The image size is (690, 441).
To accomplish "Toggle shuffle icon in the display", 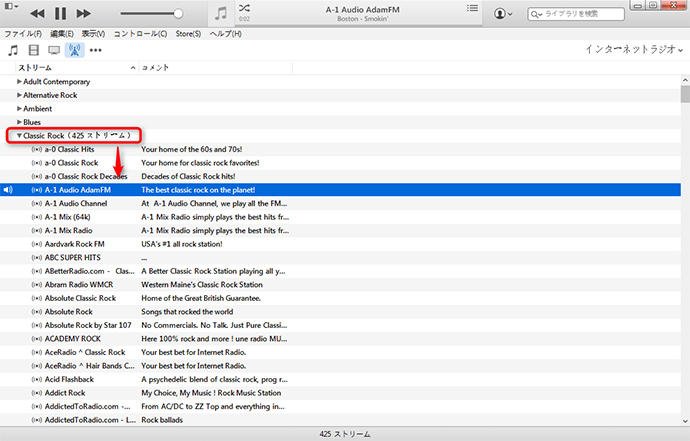I will tap(244, 8).
